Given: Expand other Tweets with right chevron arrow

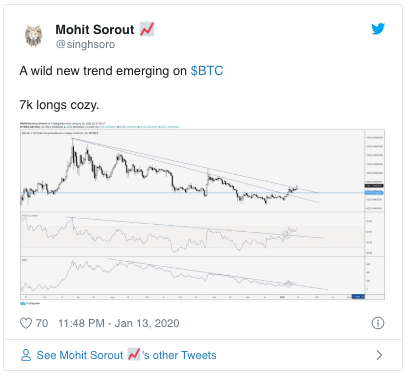Looking at the screenshot, I should [x=379, y=355].
